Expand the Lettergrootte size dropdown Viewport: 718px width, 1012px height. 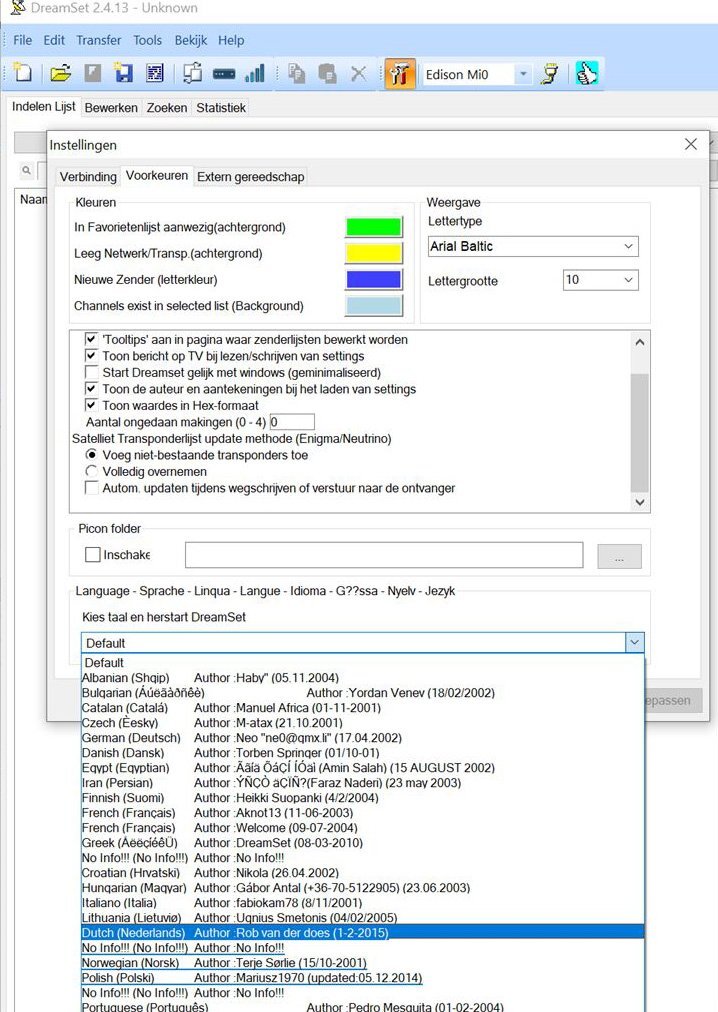tap(600, 280)
